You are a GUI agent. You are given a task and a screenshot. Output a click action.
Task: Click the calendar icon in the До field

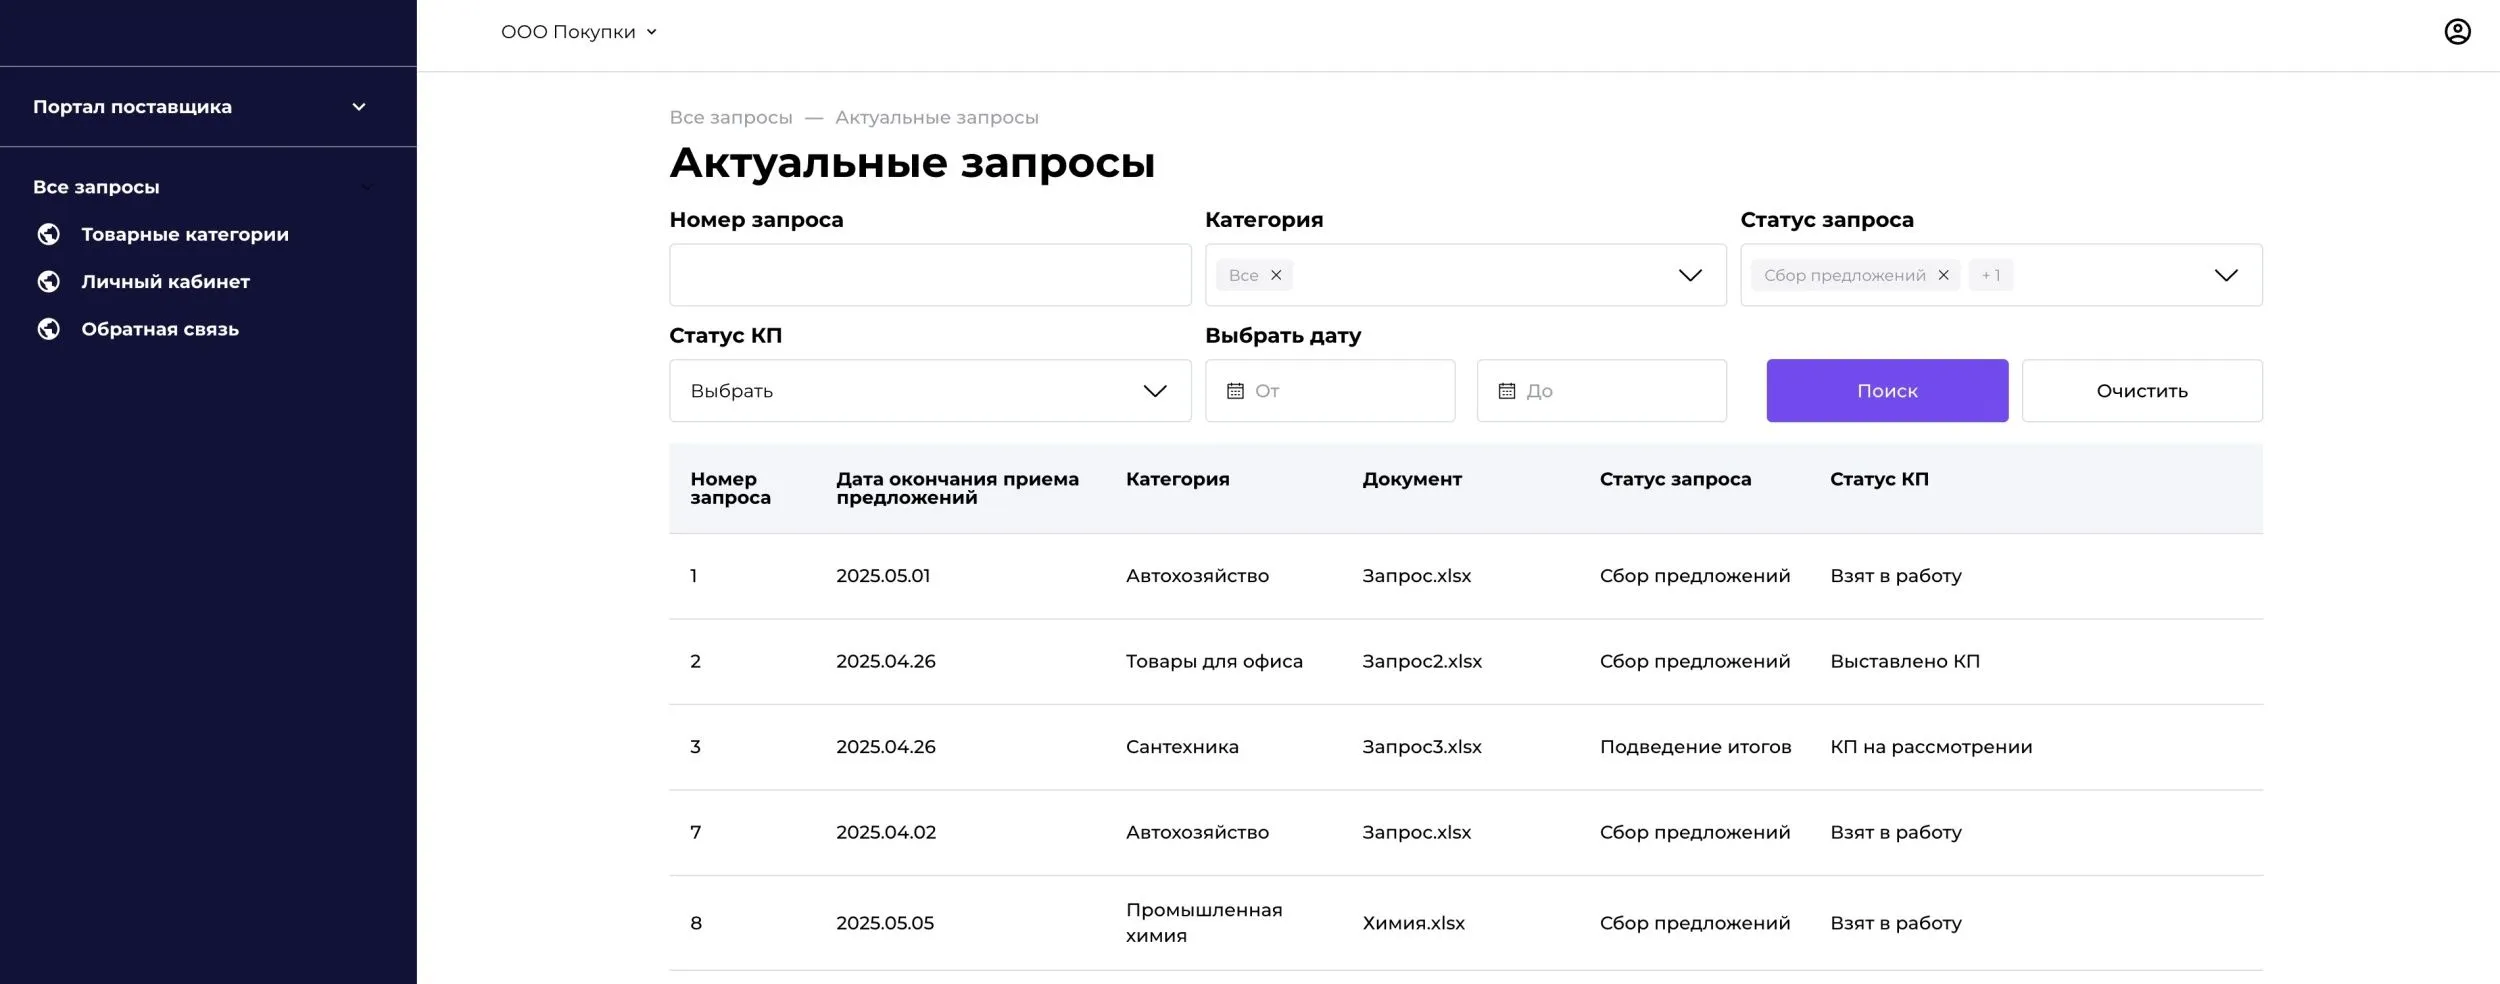(1509, 390)
